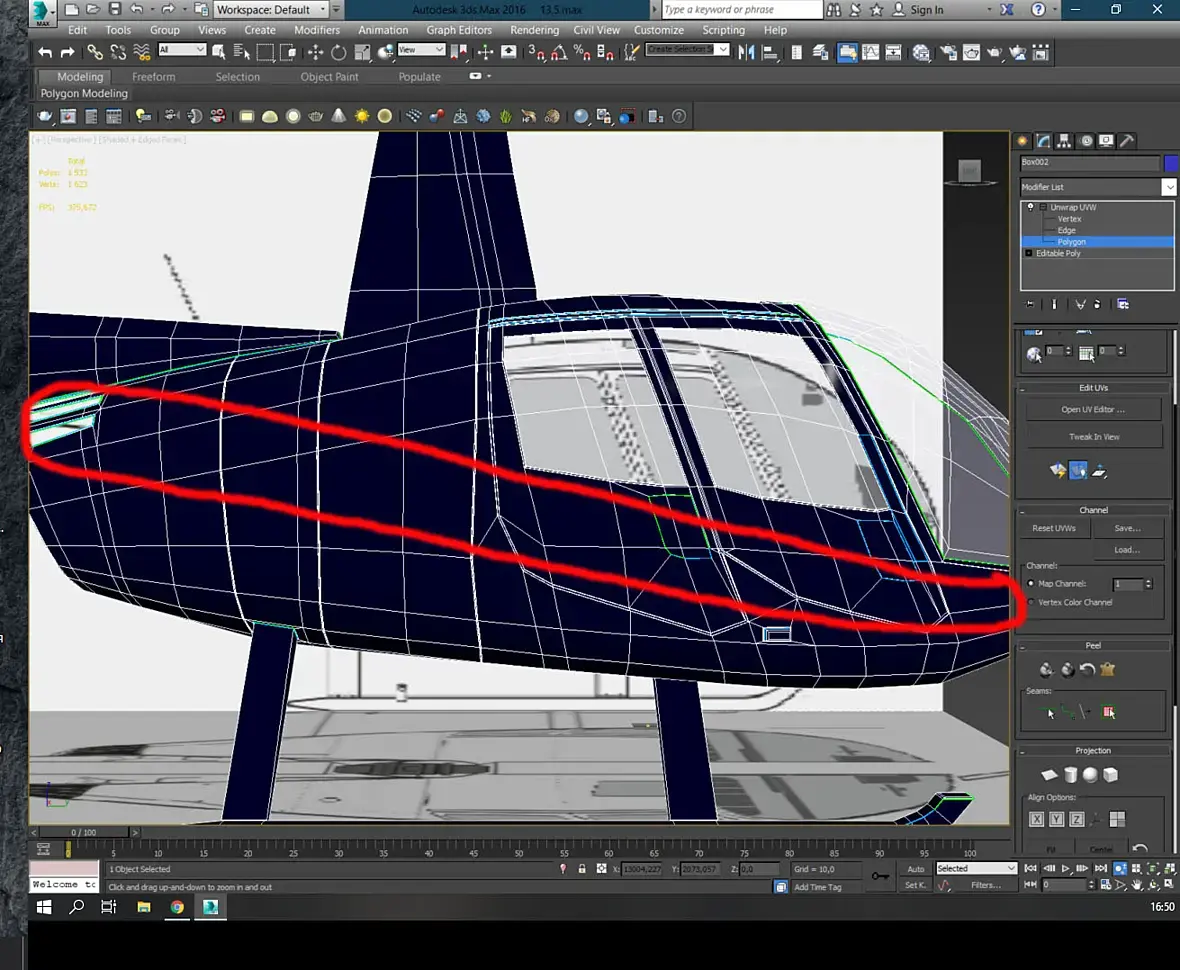Screen dimensions: 1180x970
Task: Click the Select and Rotate tool
Action: 338,52
